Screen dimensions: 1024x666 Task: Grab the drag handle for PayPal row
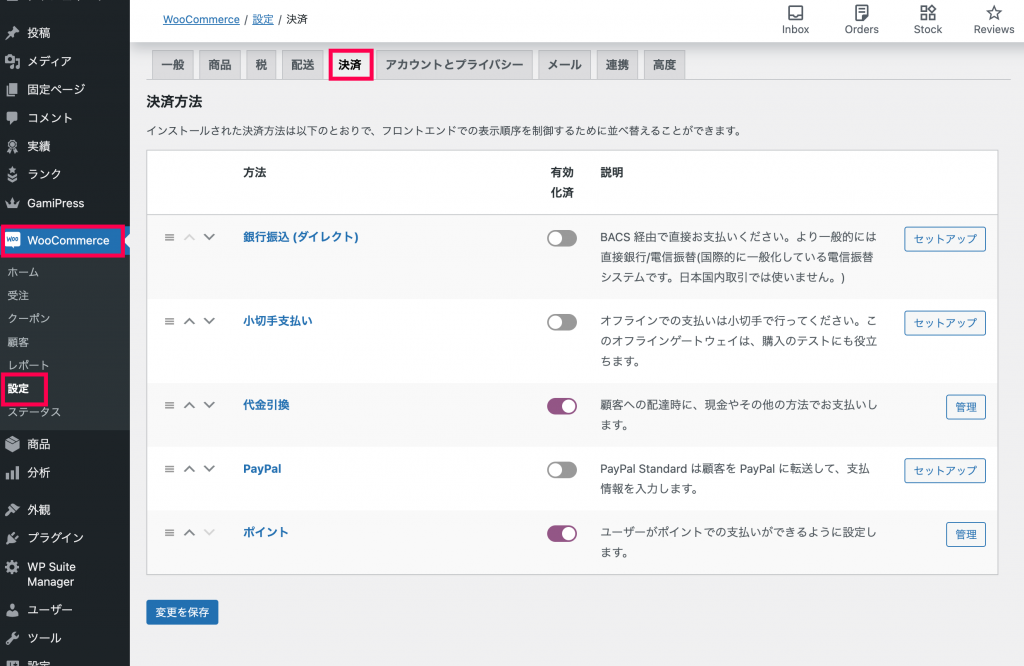tap(169, 469)
